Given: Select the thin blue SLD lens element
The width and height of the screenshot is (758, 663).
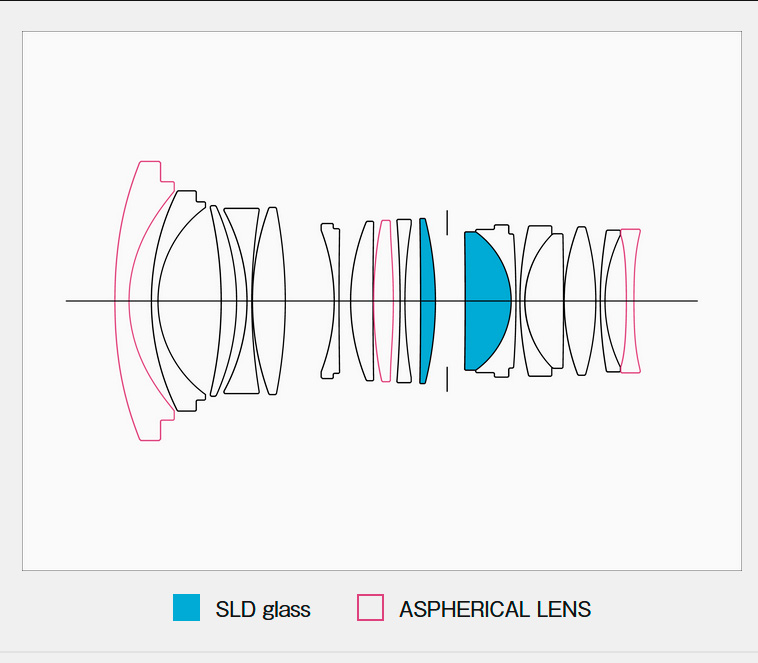Looking at the screenshot, I should click(x=428, y=301).
